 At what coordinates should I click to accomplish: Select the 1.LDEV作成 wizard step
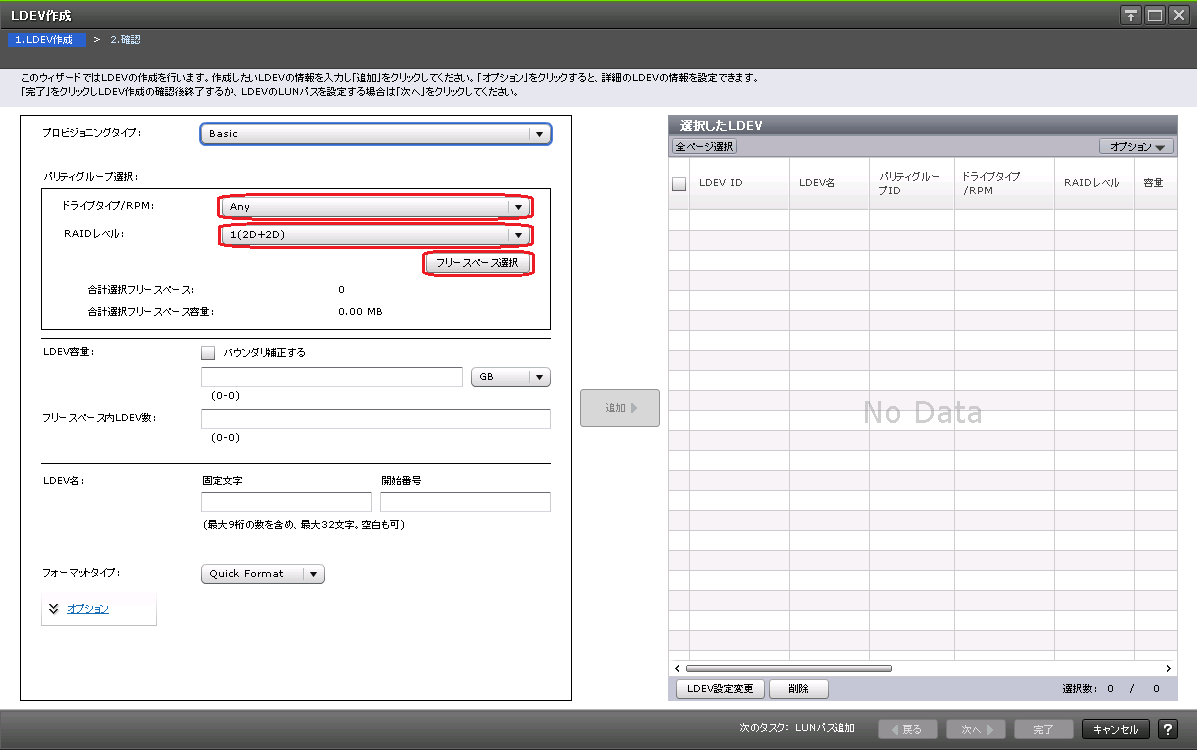(44, 40)
